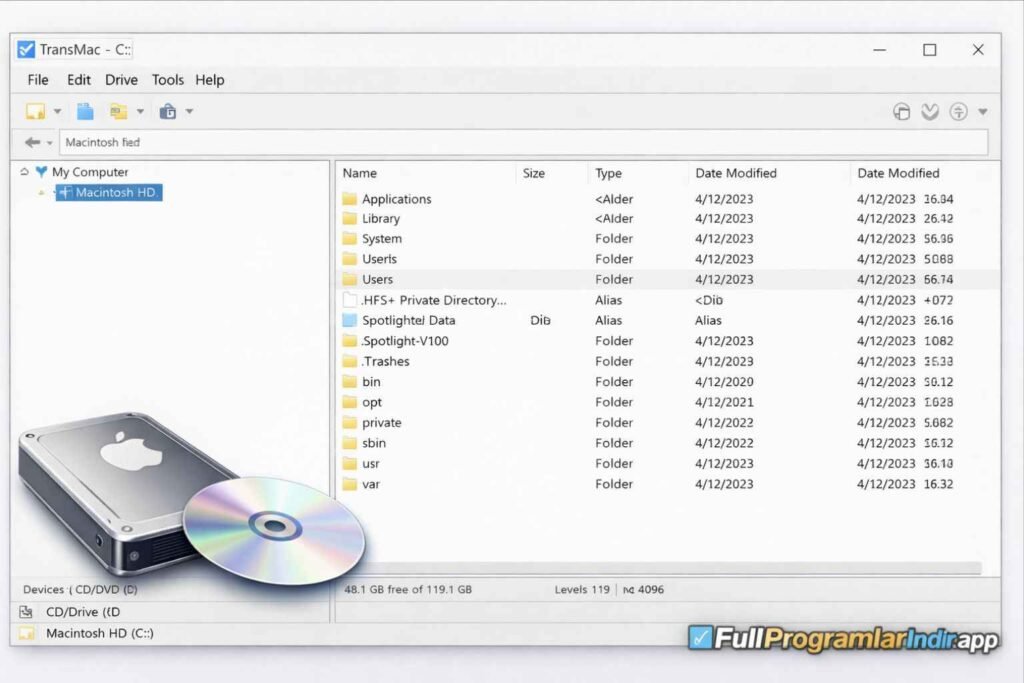The image size is (1024, 683).
Task: Click the horizontal scrollbar under the file list
Action: [x=660, y=568]
